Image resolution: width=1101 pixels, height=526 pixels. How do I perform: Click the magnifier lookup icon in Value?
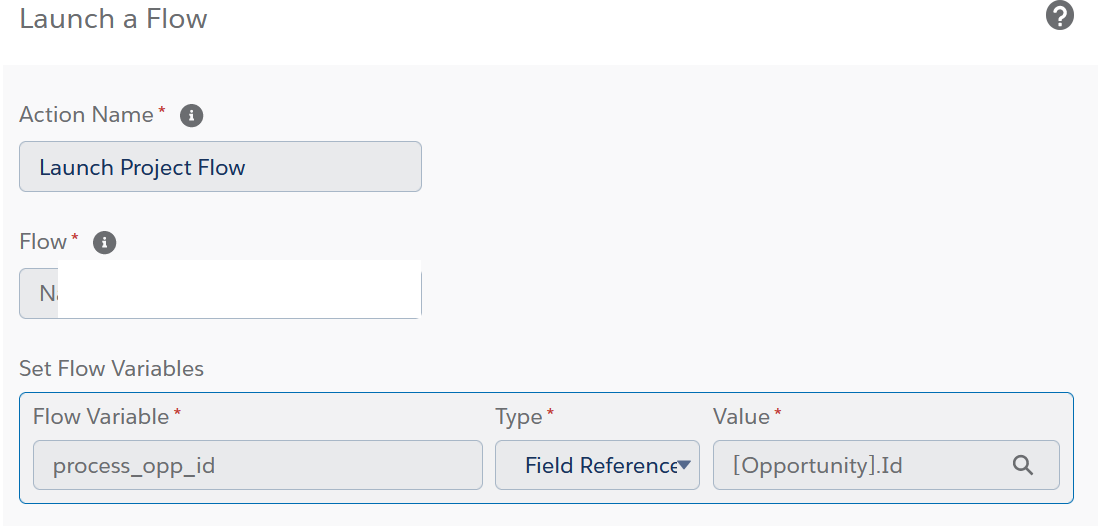[x=1022, y=465]
